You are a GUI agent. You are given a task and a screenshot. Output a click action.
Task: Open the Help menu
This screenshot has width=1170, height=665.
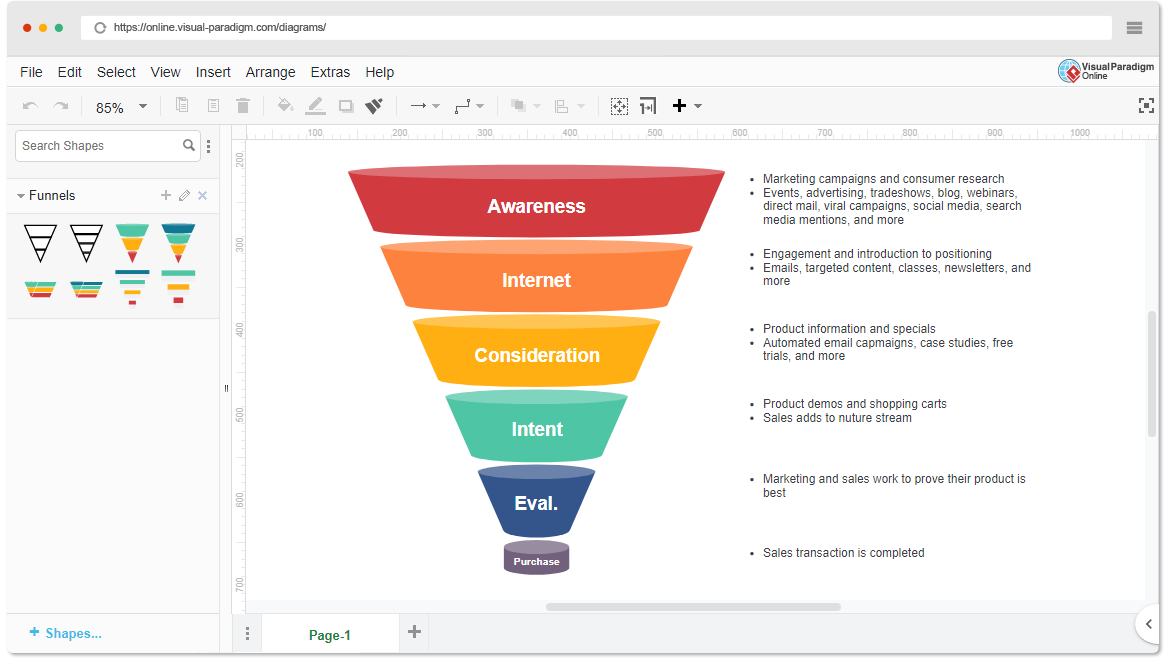click(x=379, y=72)
